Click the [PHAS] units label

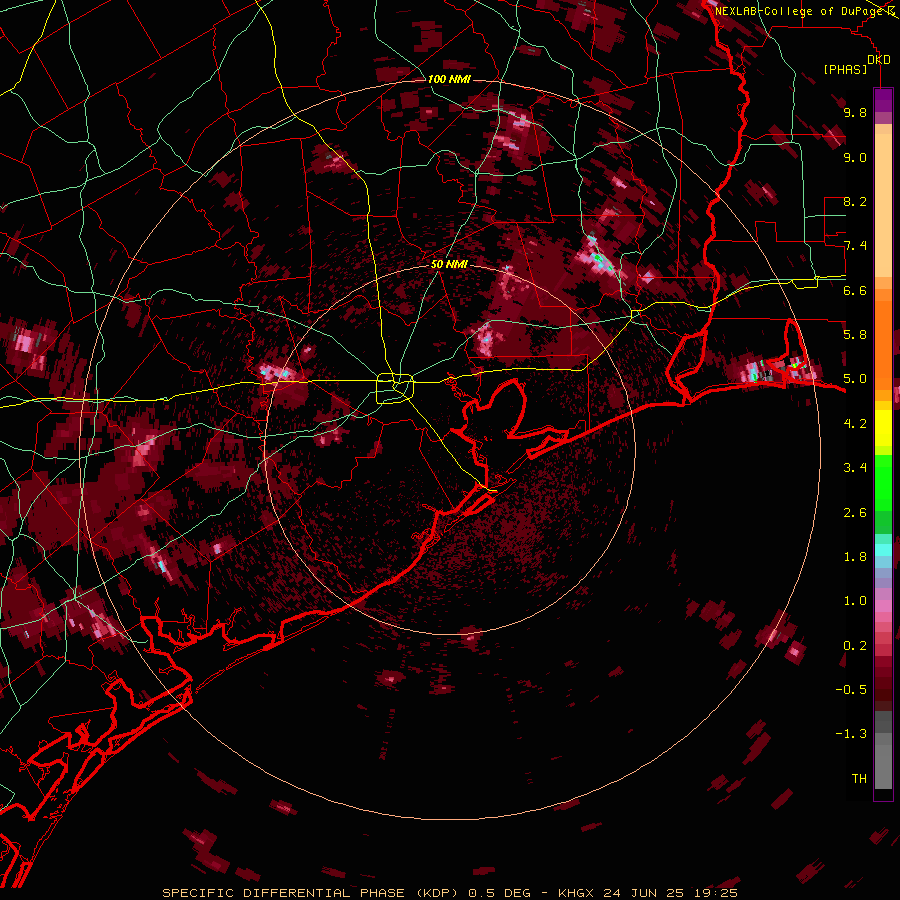click(845, 70)
